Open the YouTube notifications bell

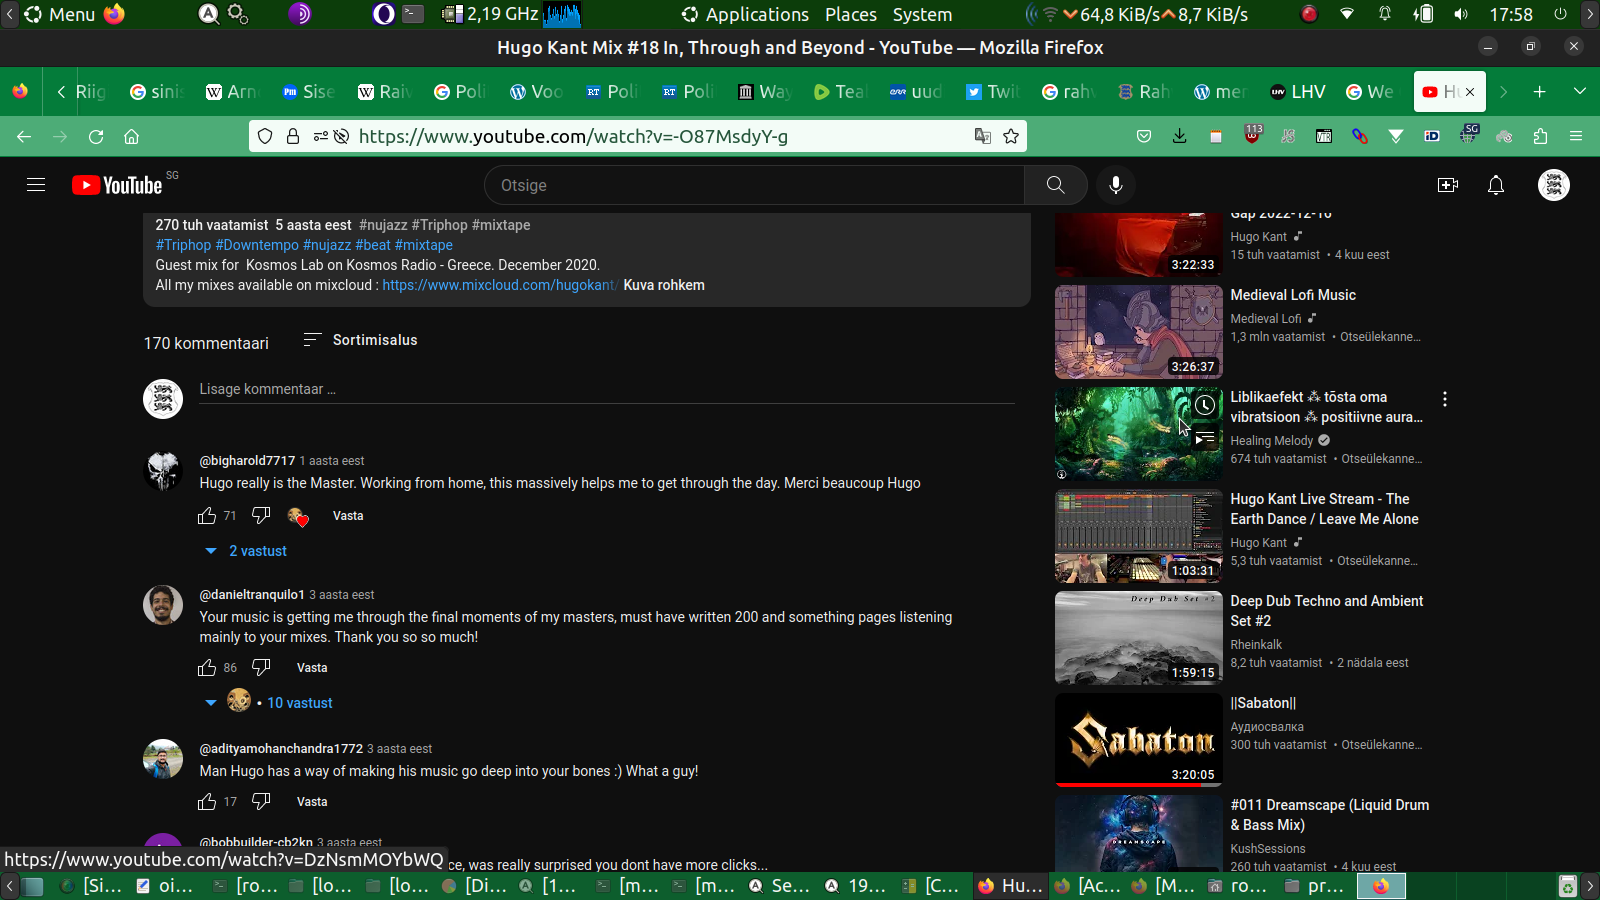pyautogui.click(x=1496, y=185)
